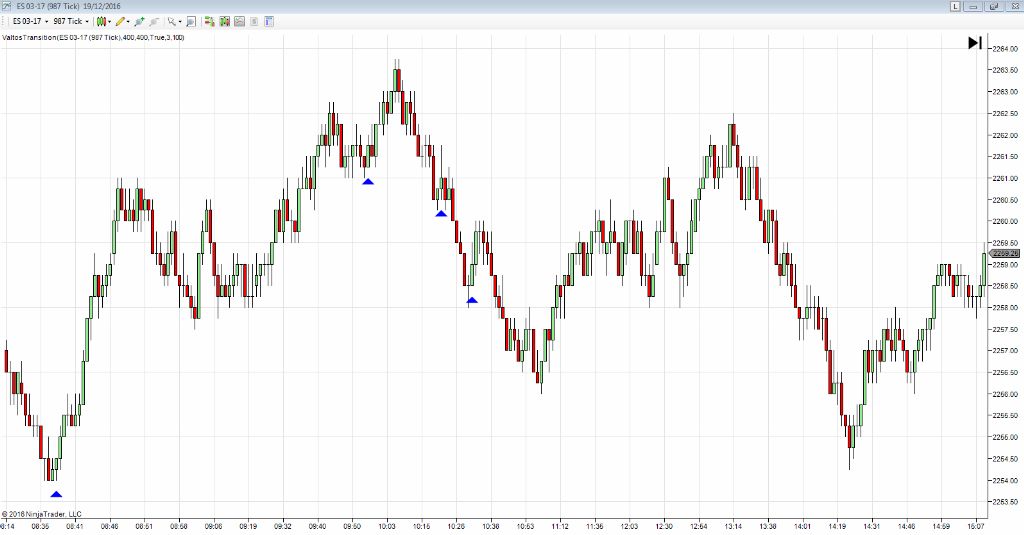This screenshot has height=535, width=1024.
Task: Toggle the Data Box icon
Action: coord(255,21)
